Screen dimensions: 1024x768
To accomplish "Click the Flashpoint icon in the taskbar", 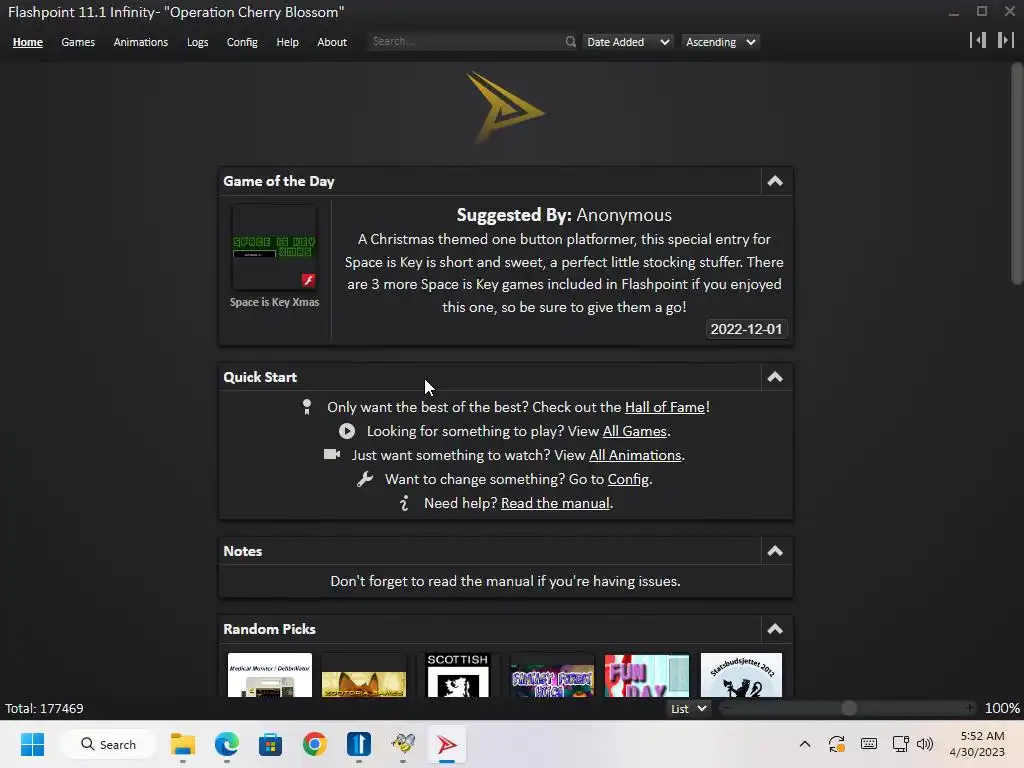I will tap(447, 744).
